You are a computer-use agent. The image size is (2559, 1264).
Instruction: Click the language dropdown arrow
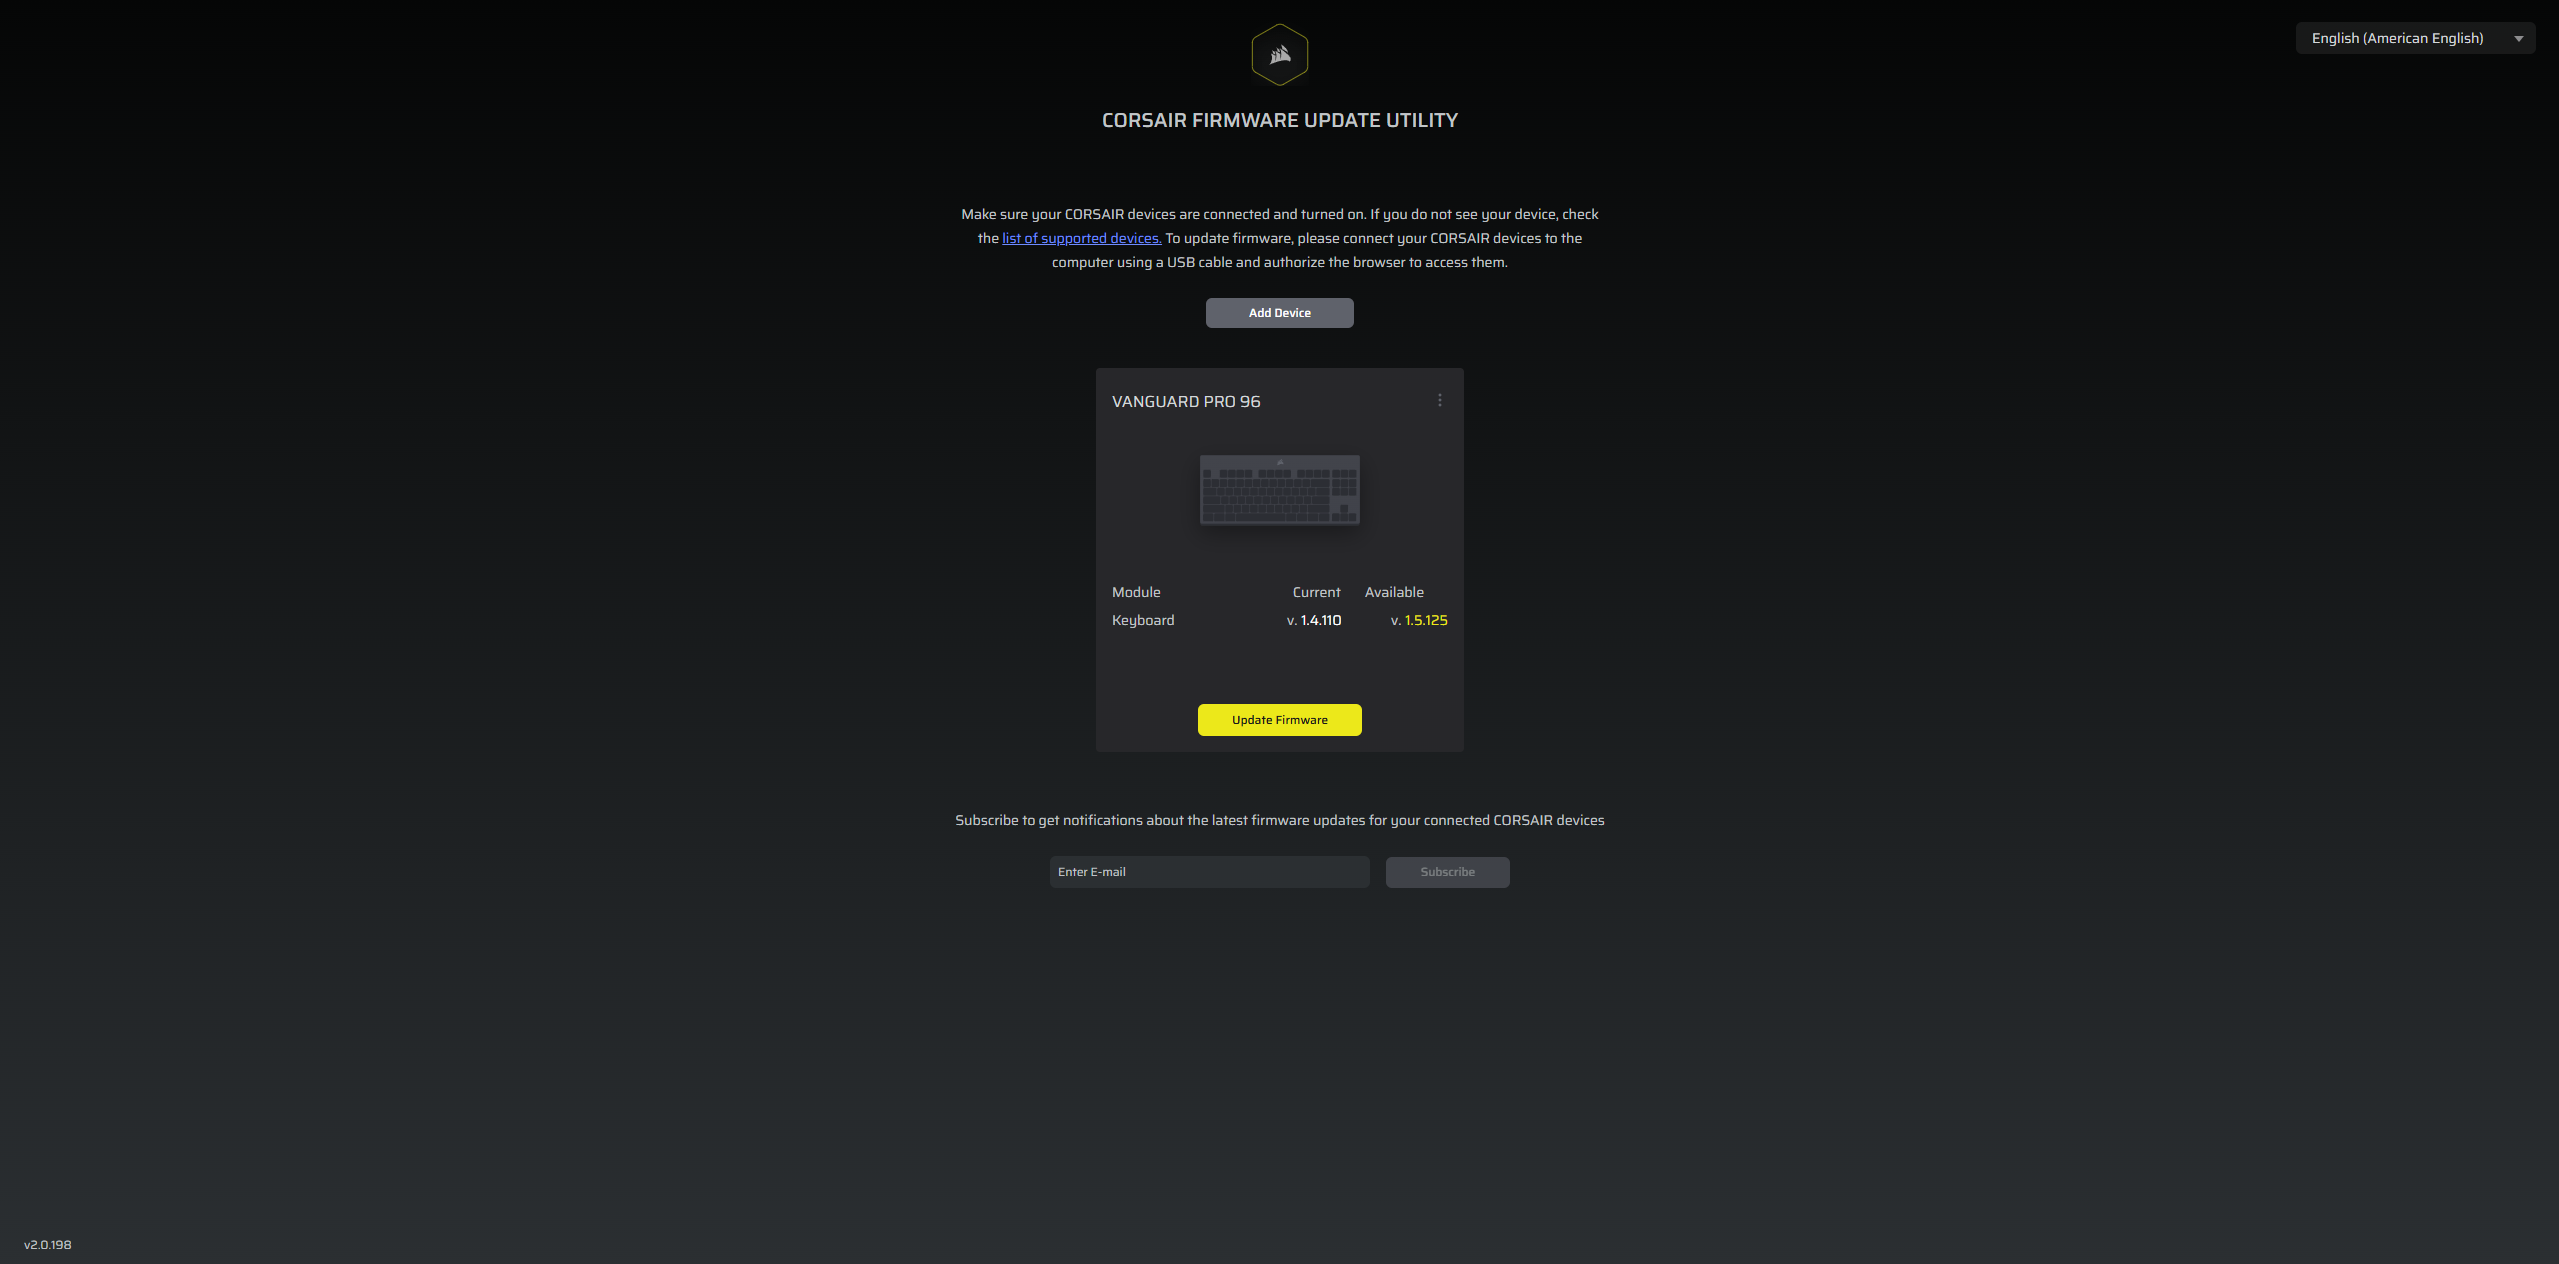tap(2518, 39)
